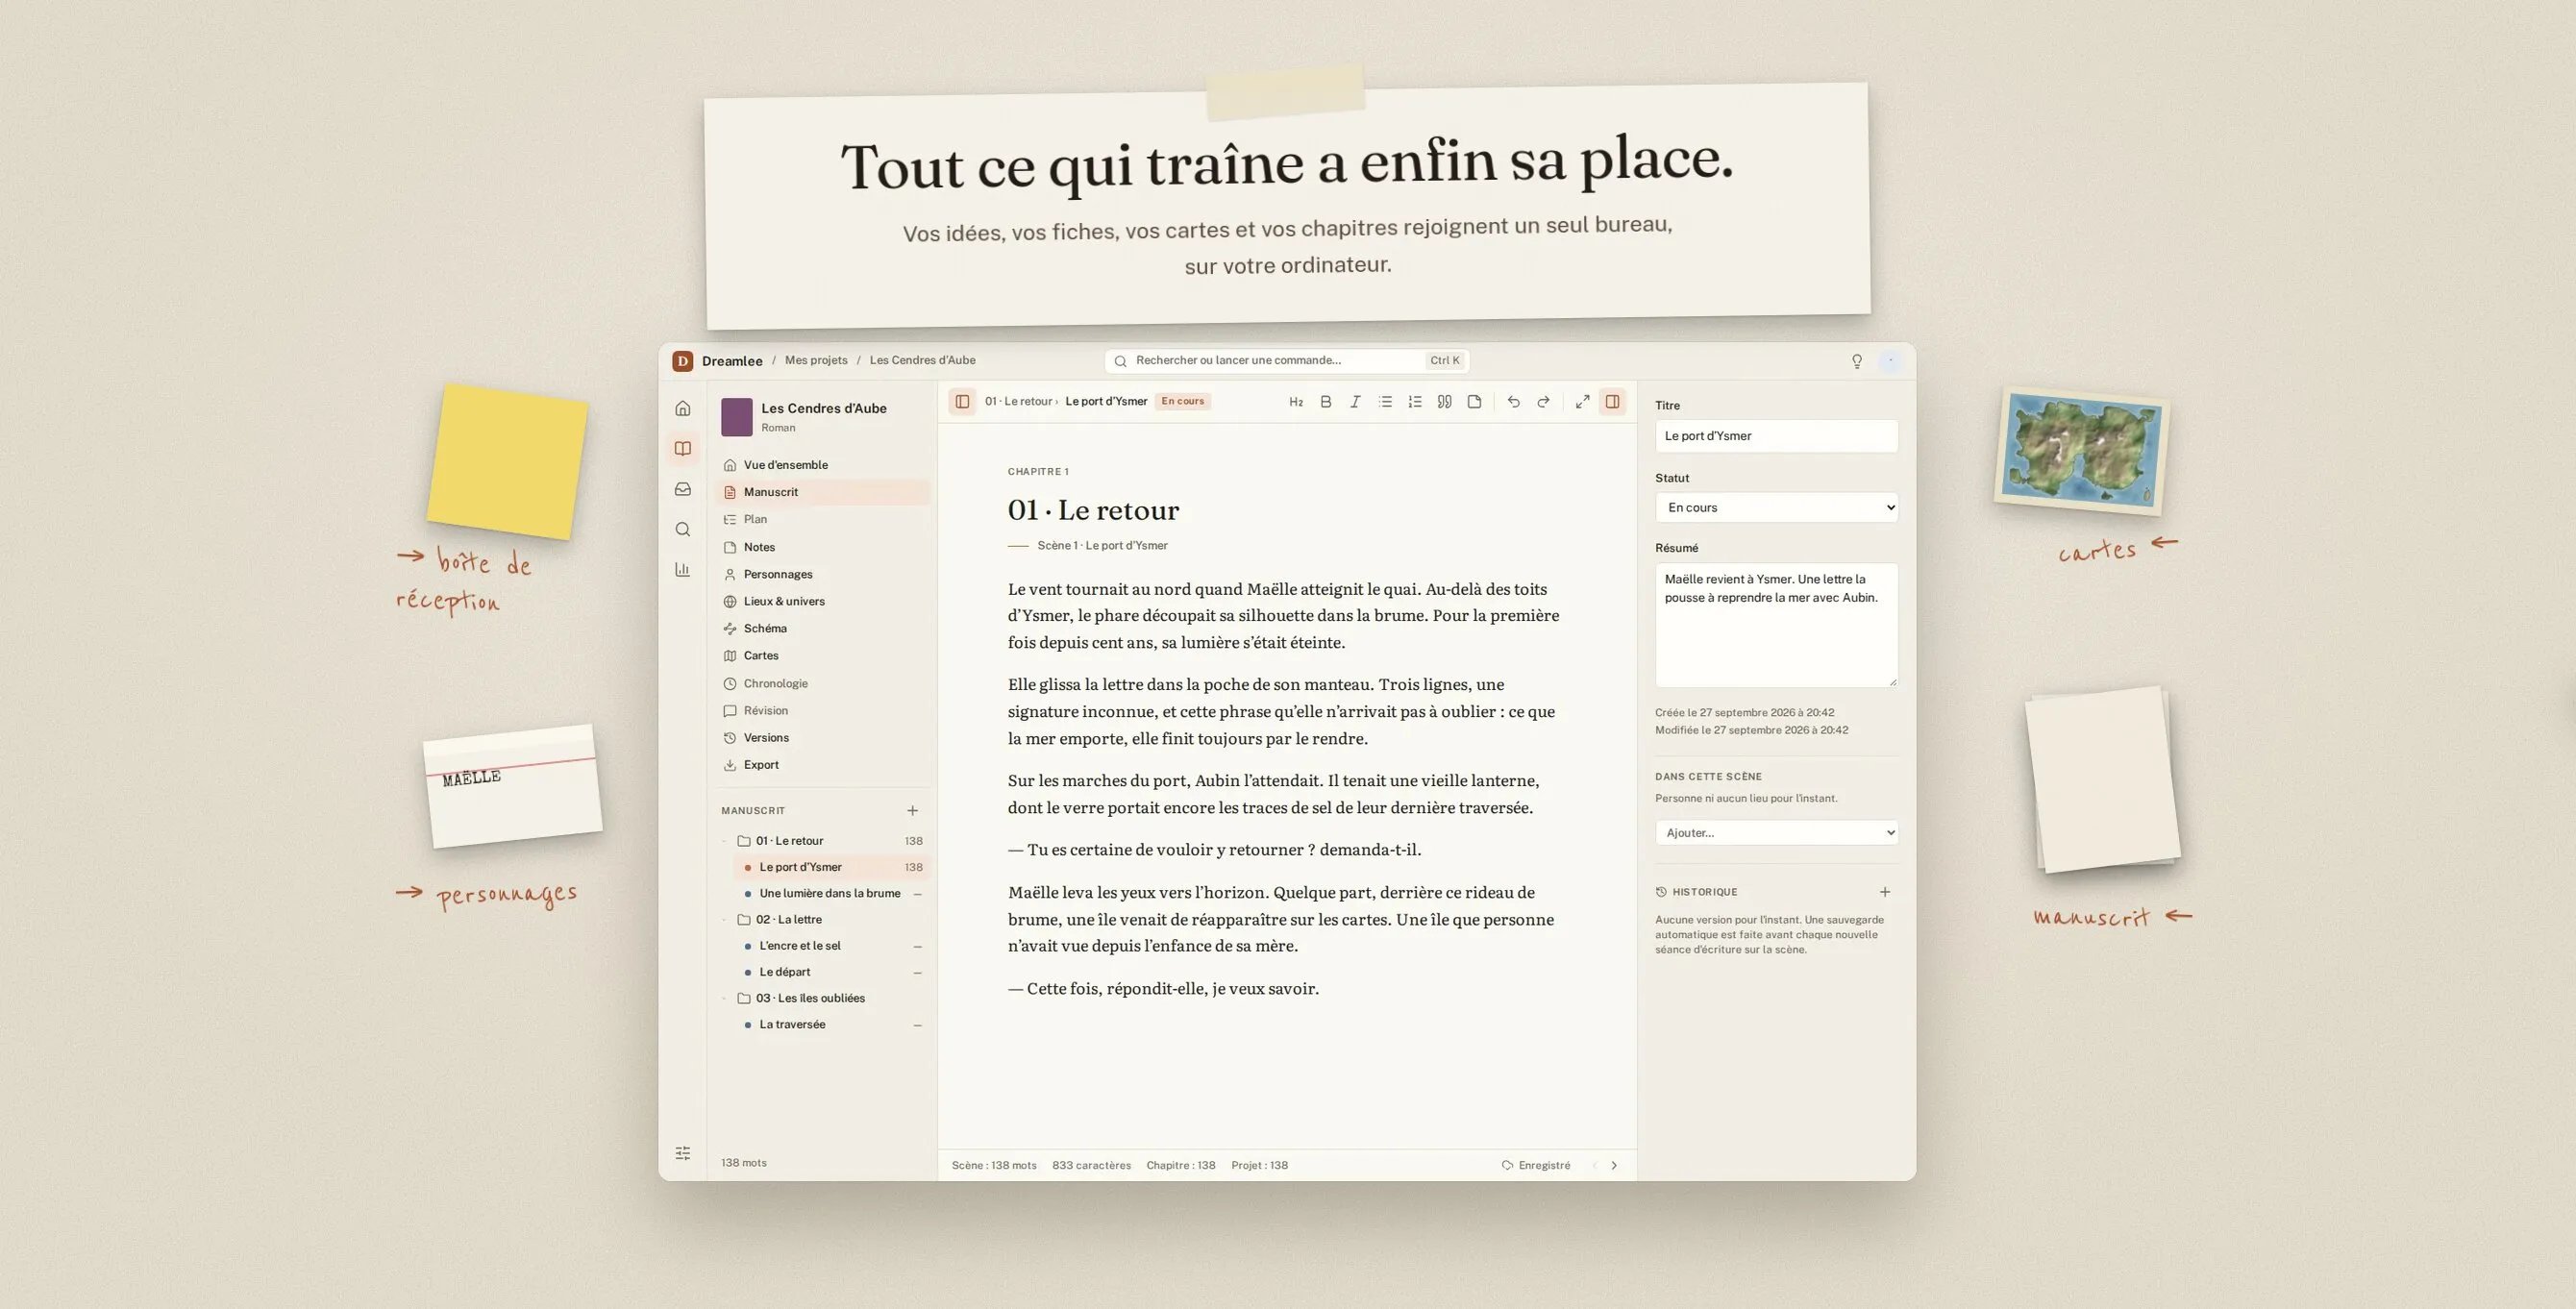
Task: Focus the search command bar
Action: pyautogui.click(x=1287, y=360)
